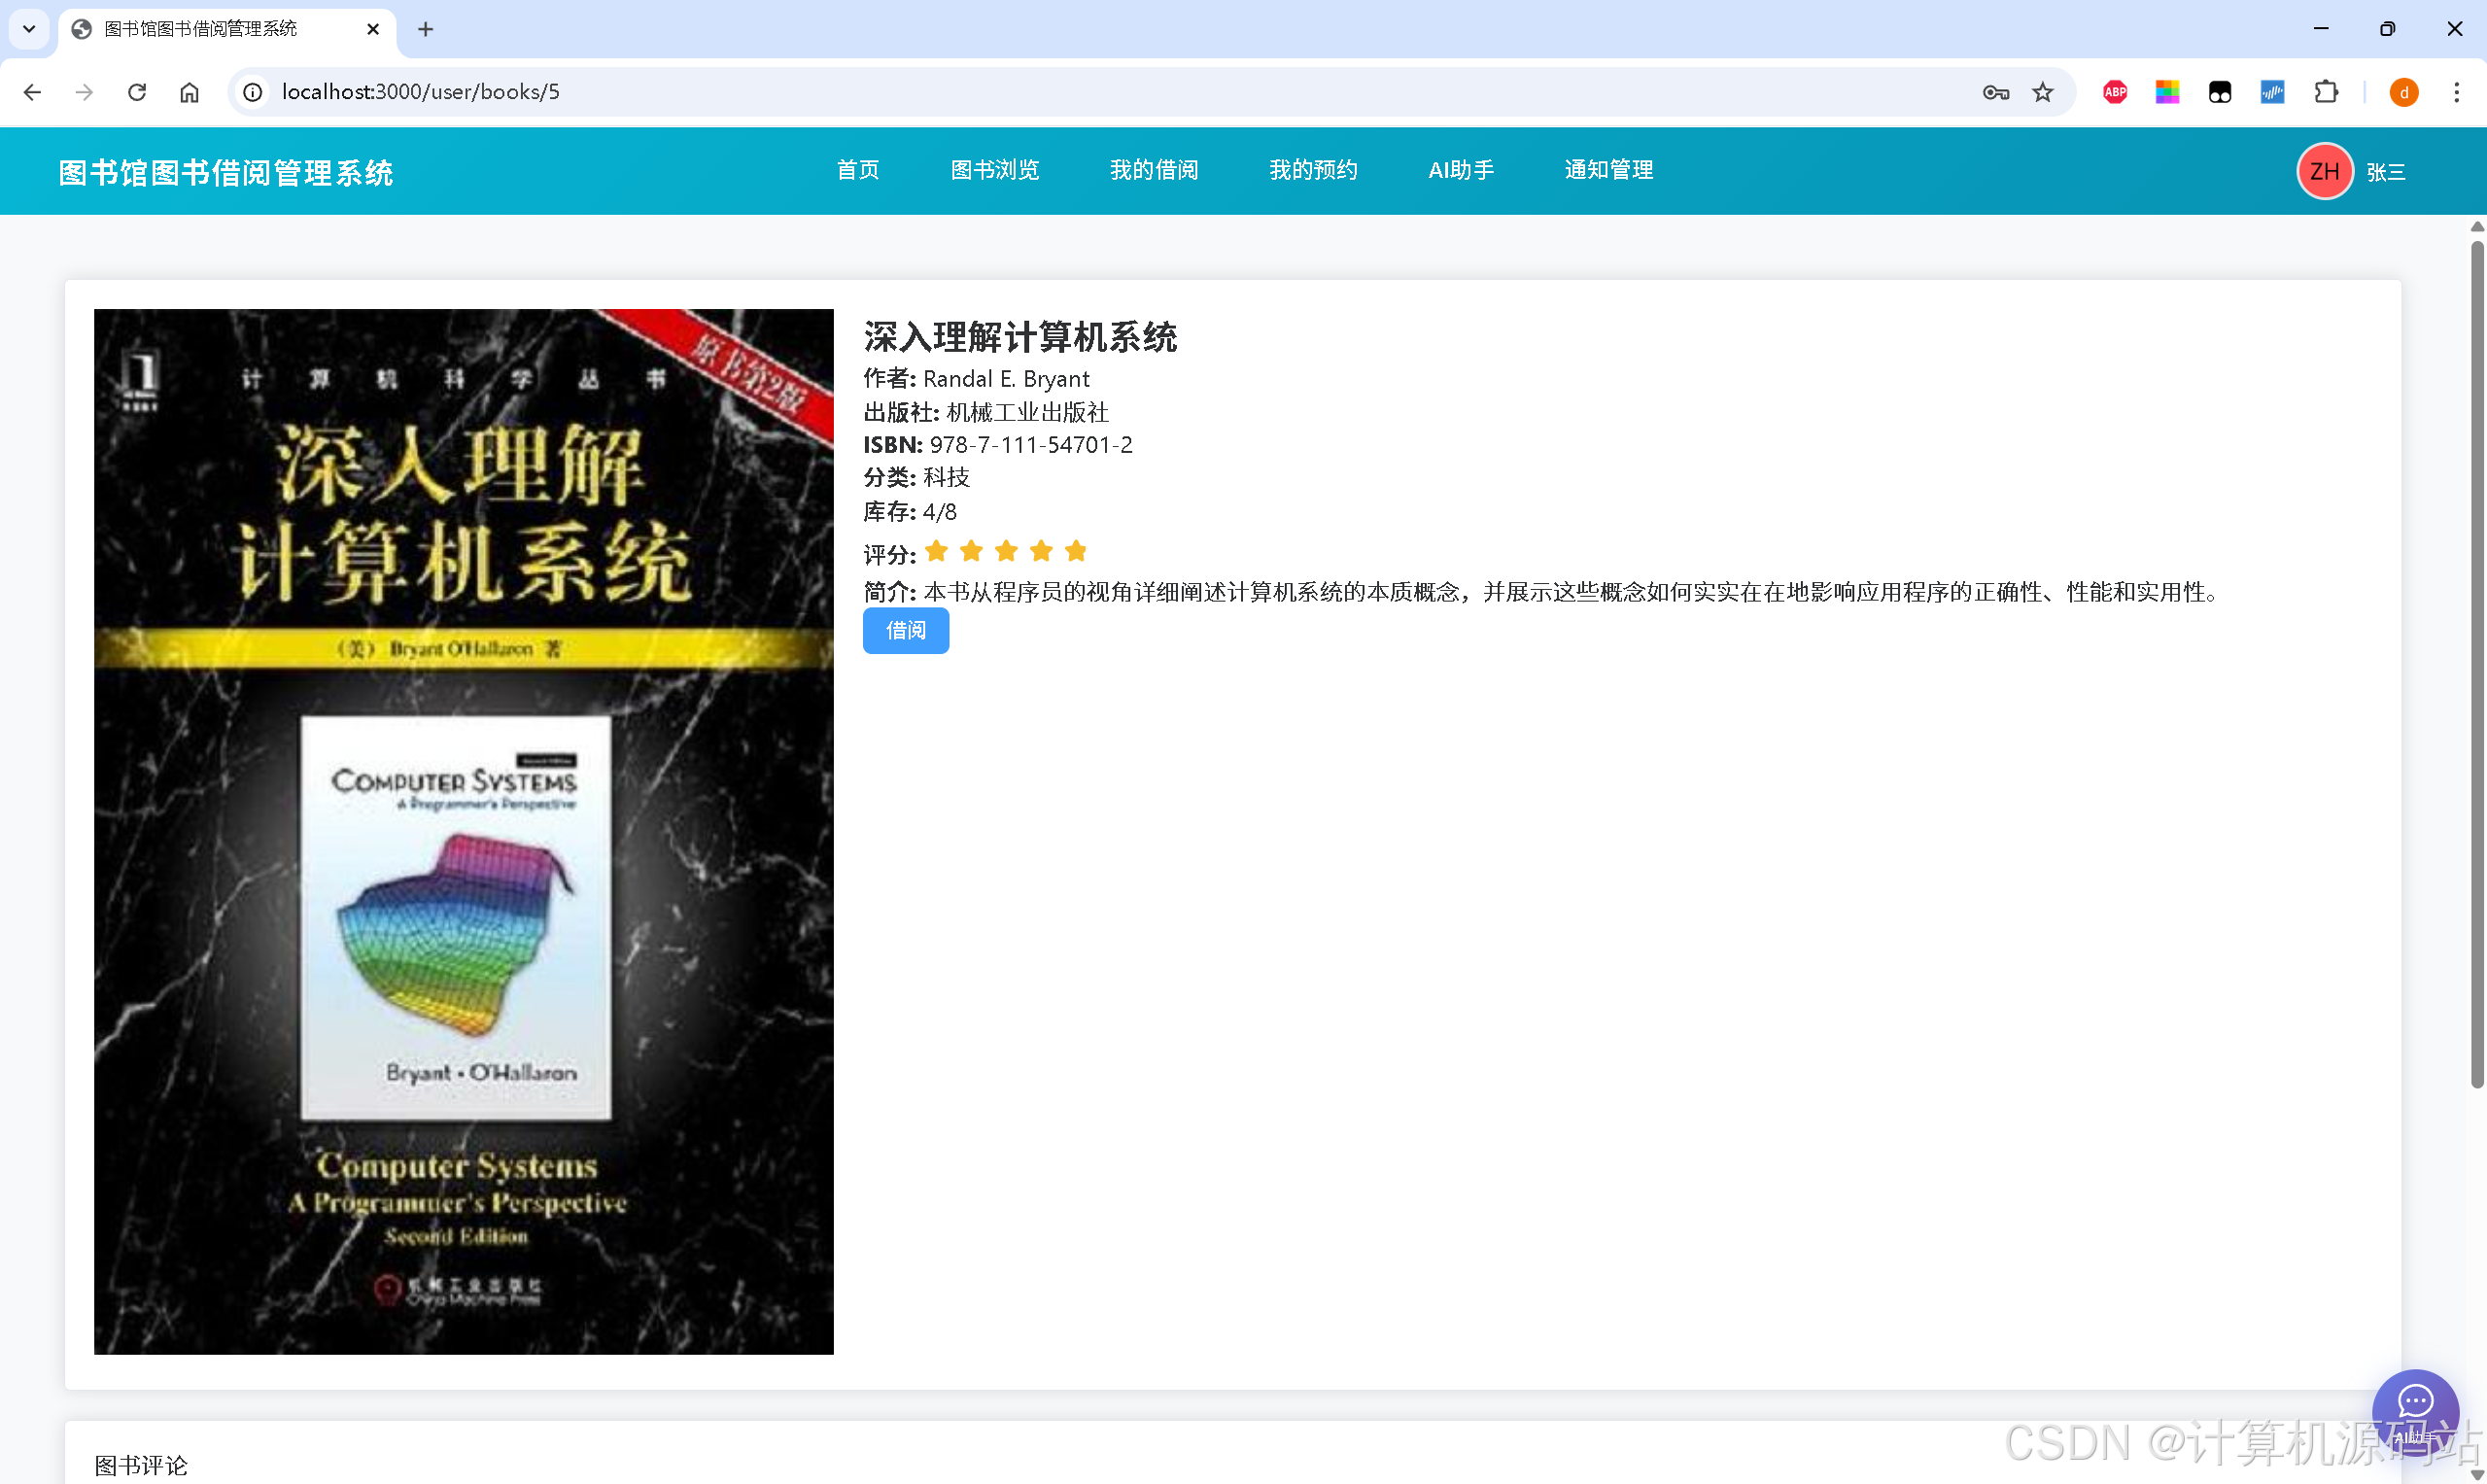Image resolution: width=2487 pixels, height=1484 pixels.
Task: Reload the current page
Action: click(x=137, y=92)
